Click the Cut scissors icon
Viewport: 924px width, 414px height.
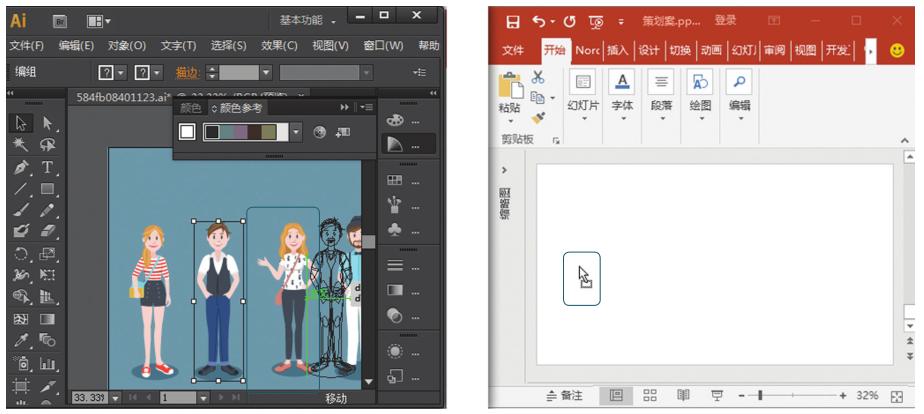coord(537,77)
